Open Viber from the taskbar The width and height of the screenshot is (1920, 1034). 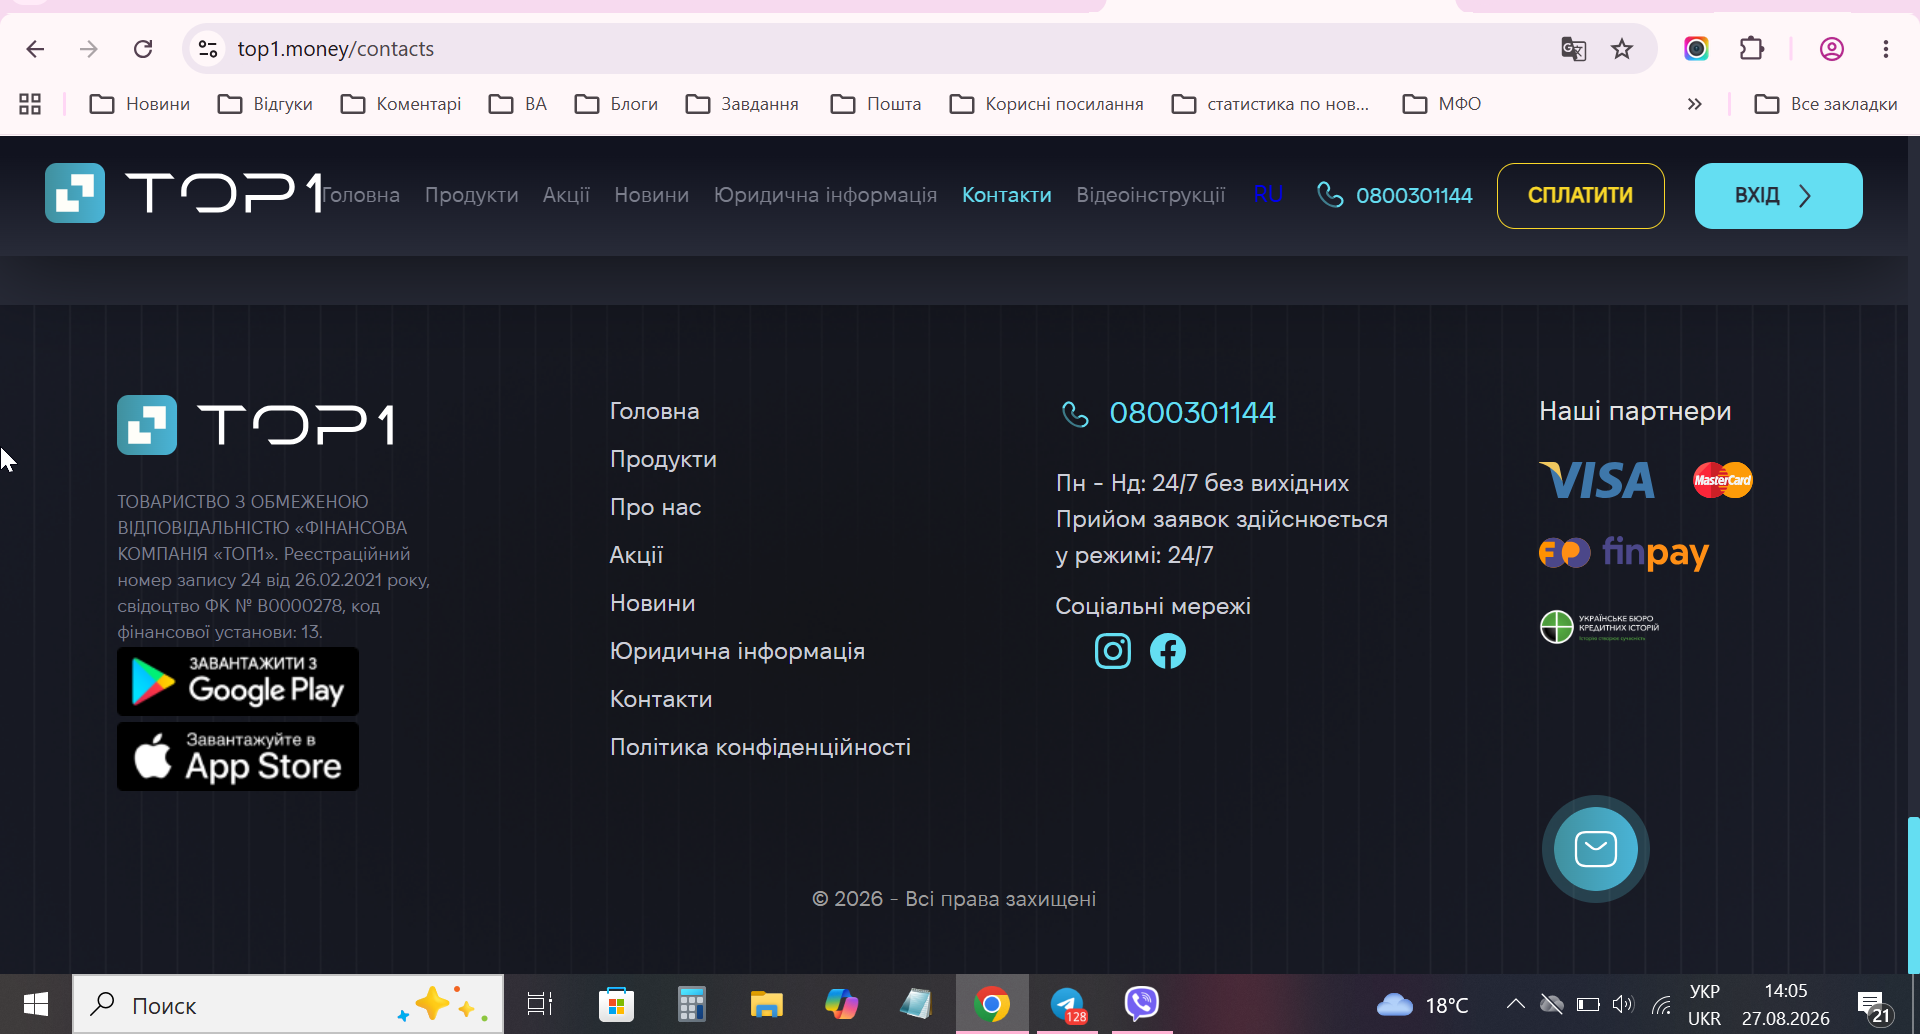click(1142, 1003)
